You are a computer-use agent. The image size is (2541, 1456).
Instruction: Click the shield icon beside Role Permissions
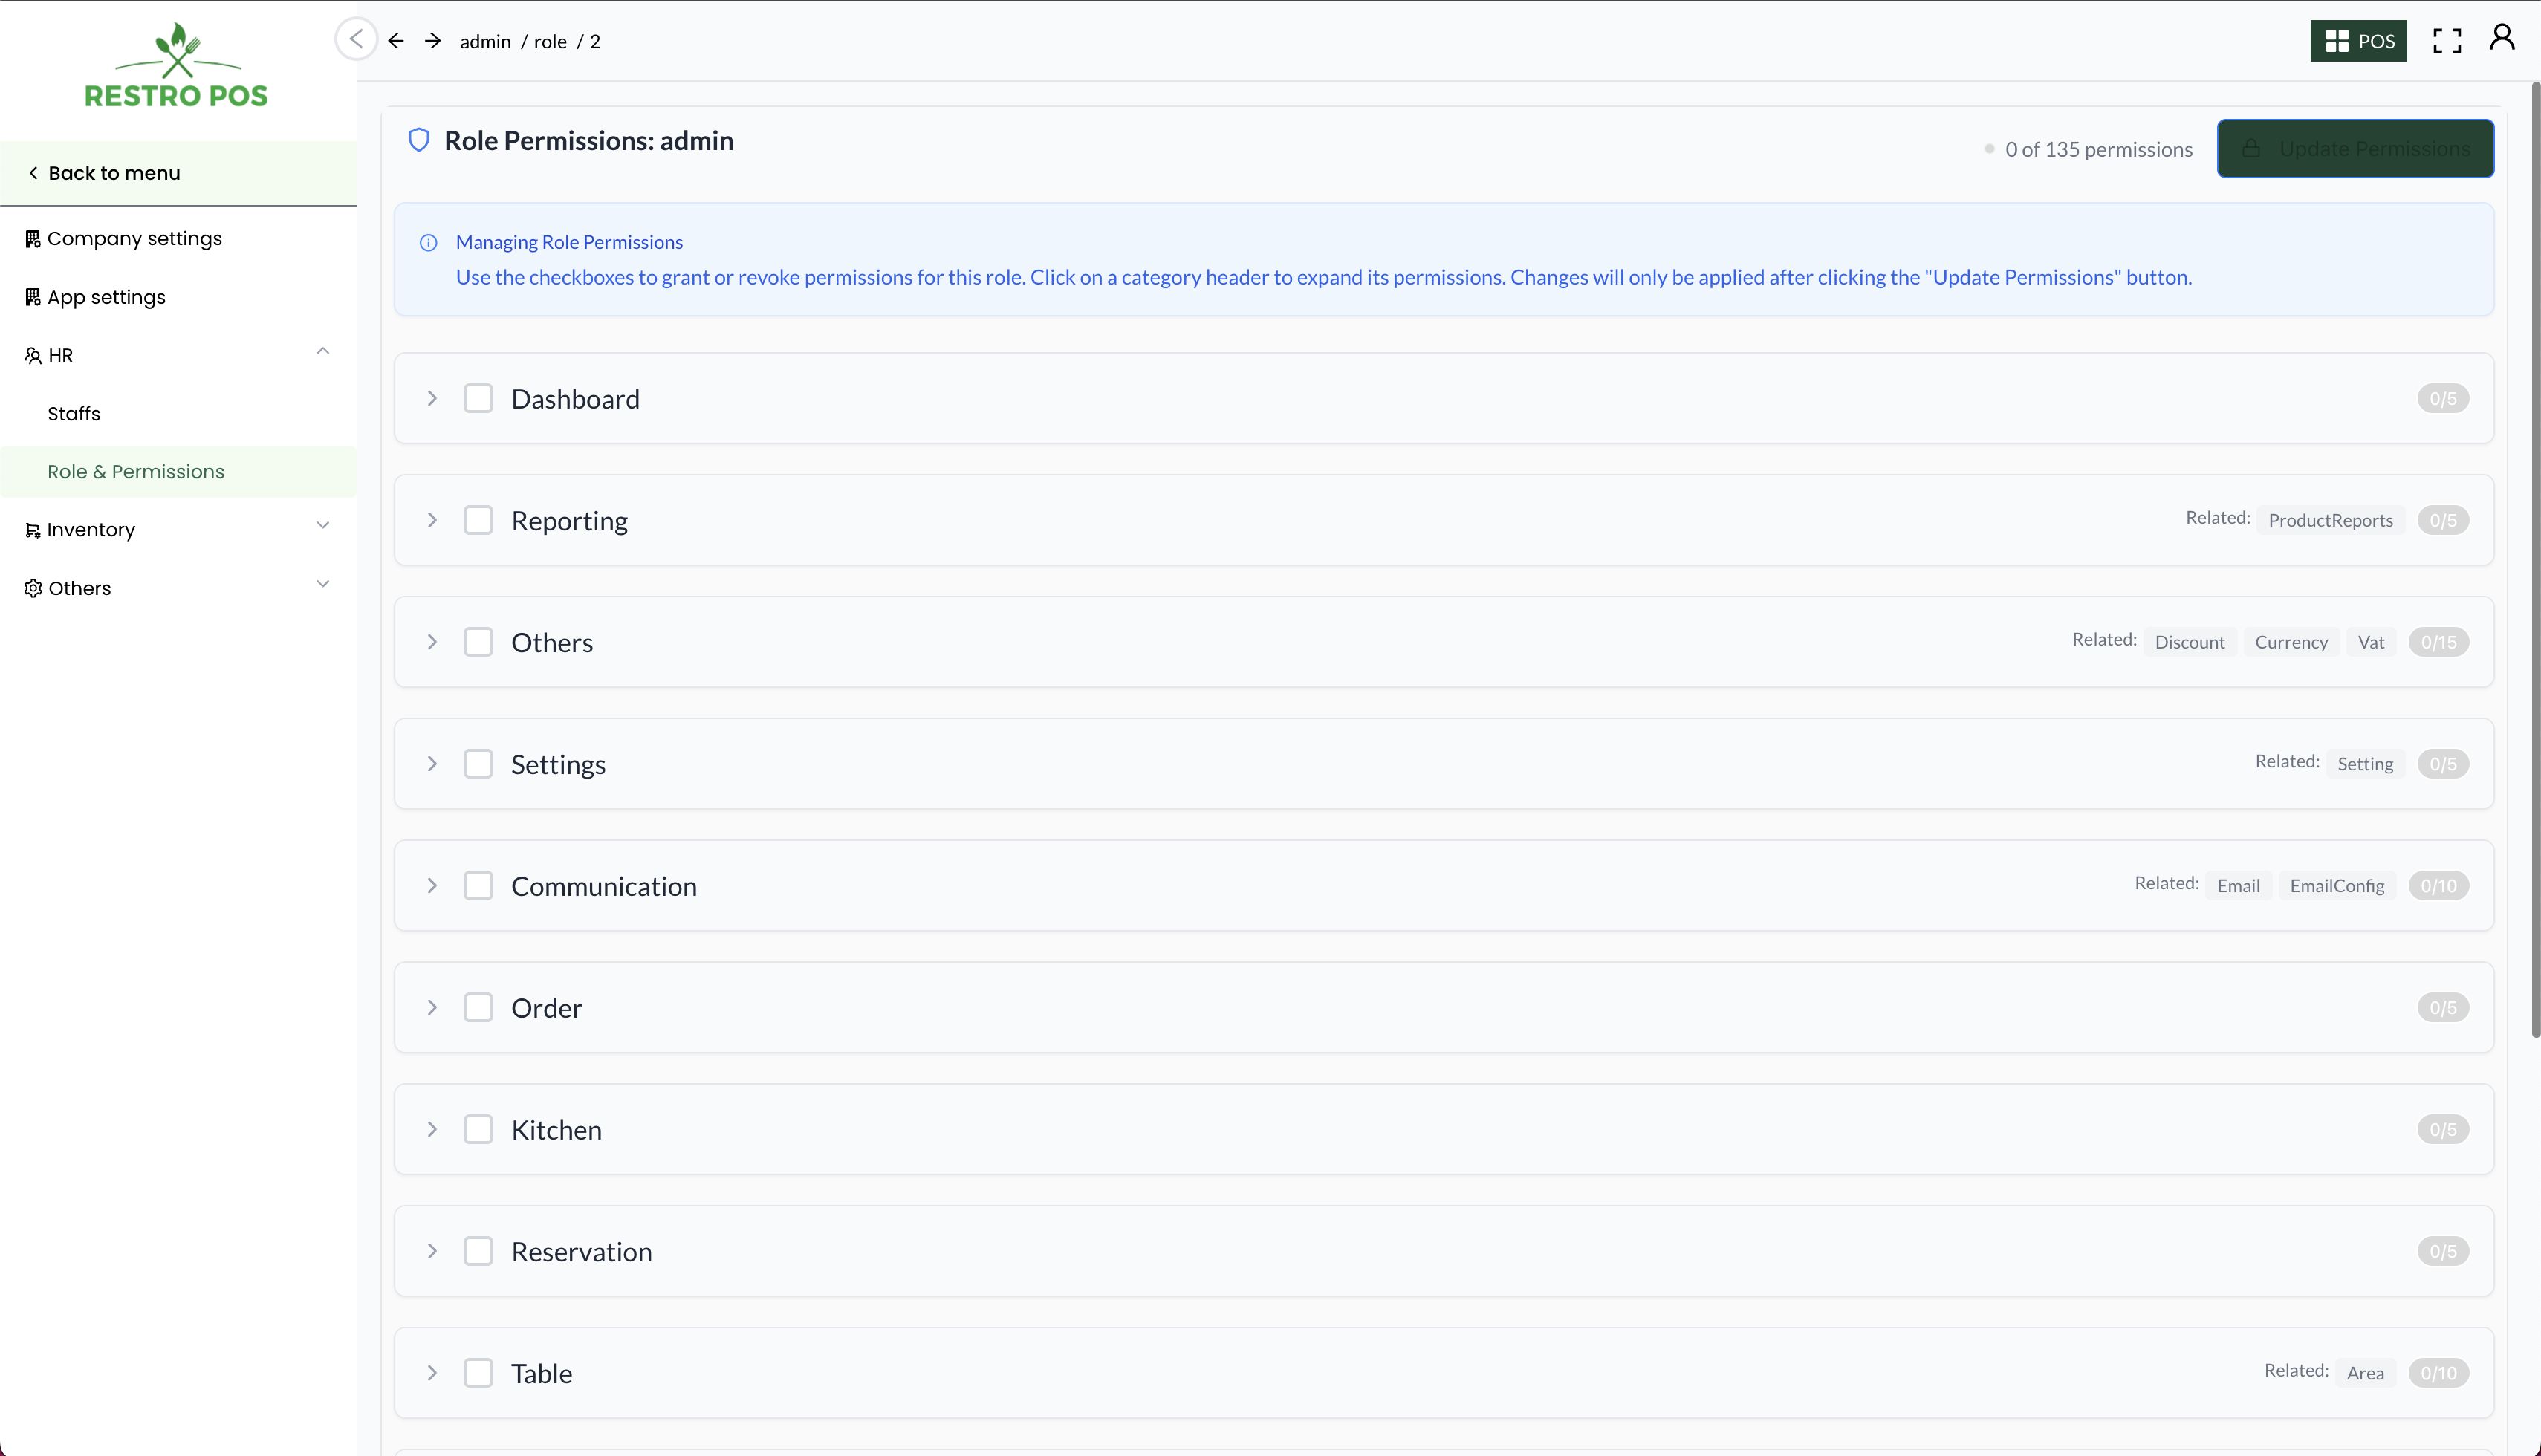[419, 140]
